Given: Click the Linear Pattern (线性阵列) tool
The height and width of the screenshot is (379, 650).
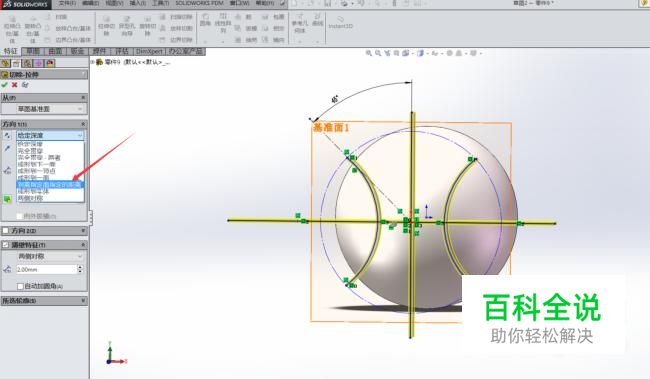Looking at the screenshot, I should click(x=223, y=23).
